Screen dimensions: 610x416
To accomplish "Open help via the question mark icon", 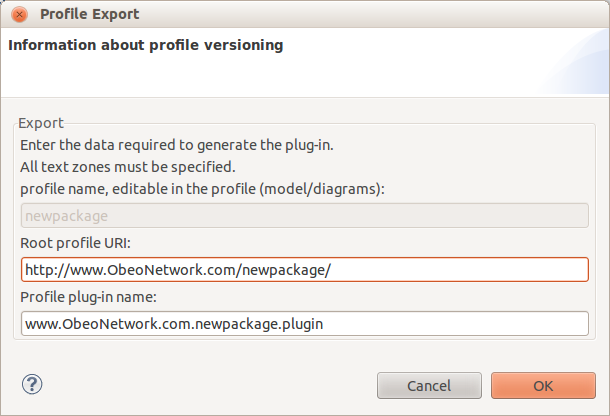I will tap(32, 384).
